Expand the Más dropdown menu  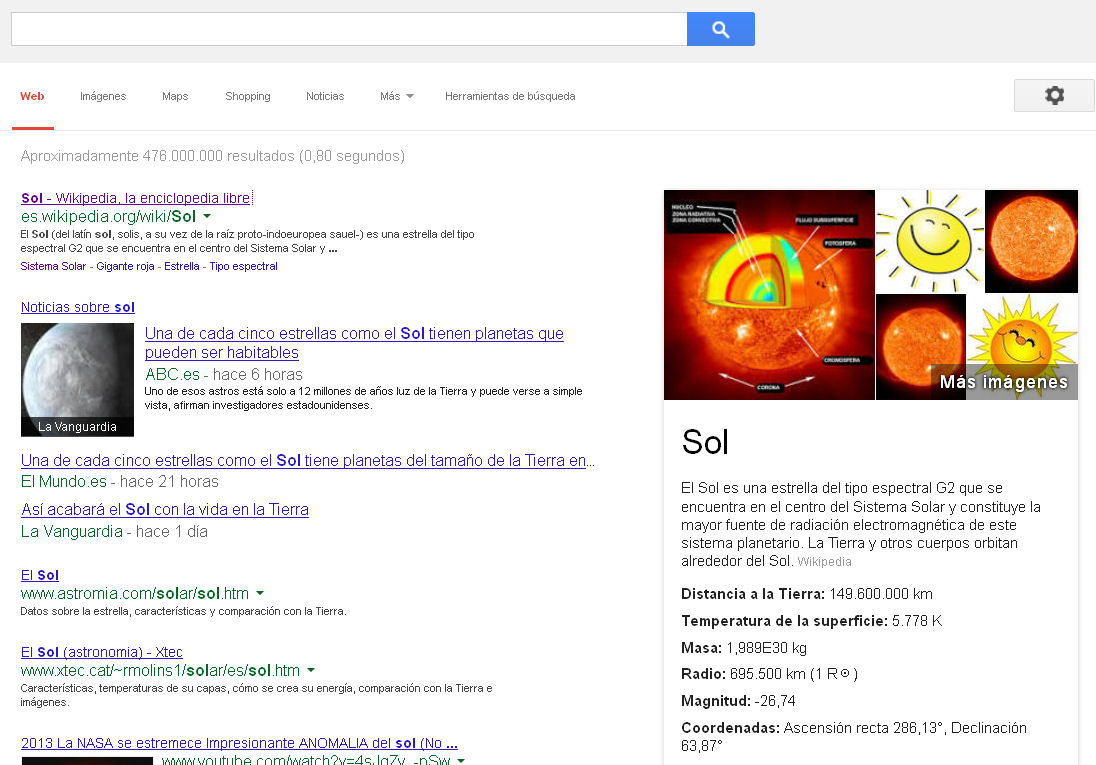pyautogui.click(x=396, y=96)
